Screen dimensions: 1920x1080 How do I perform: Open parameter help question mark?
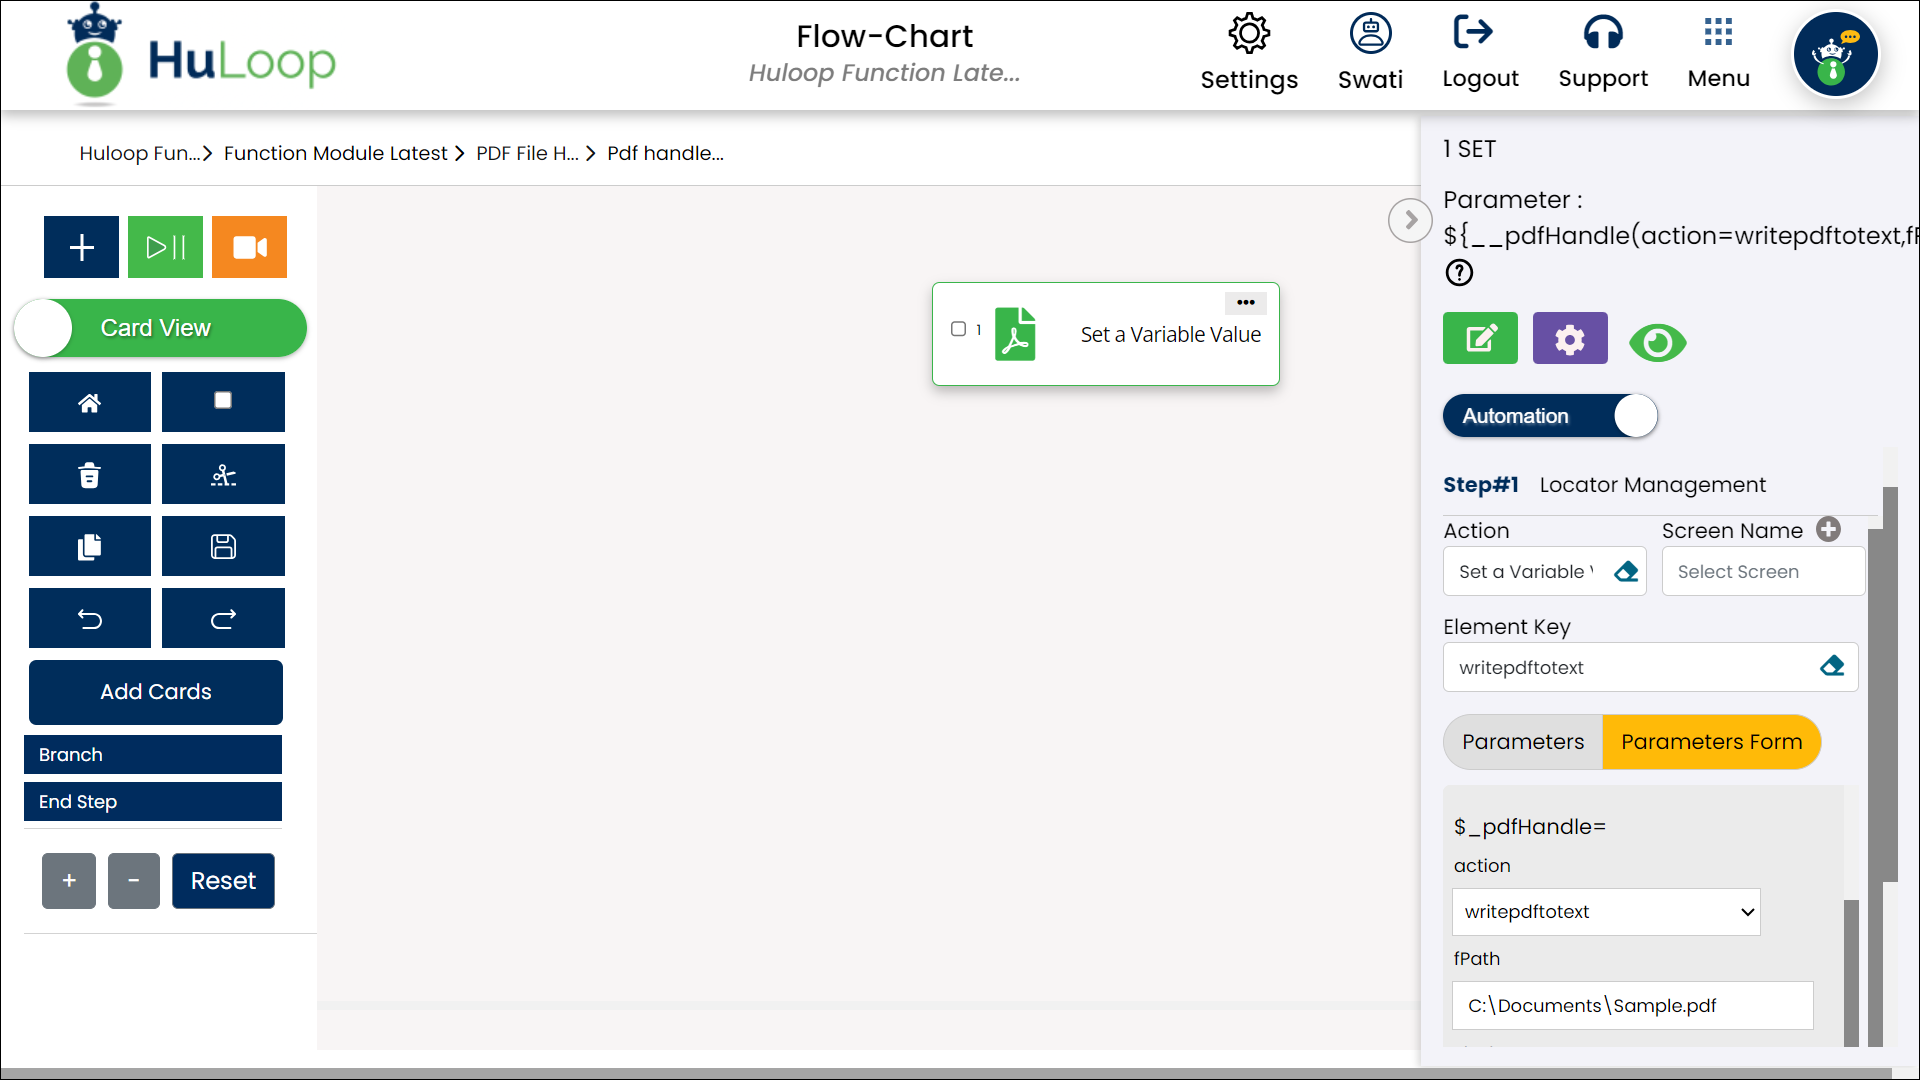point(1459,272)
